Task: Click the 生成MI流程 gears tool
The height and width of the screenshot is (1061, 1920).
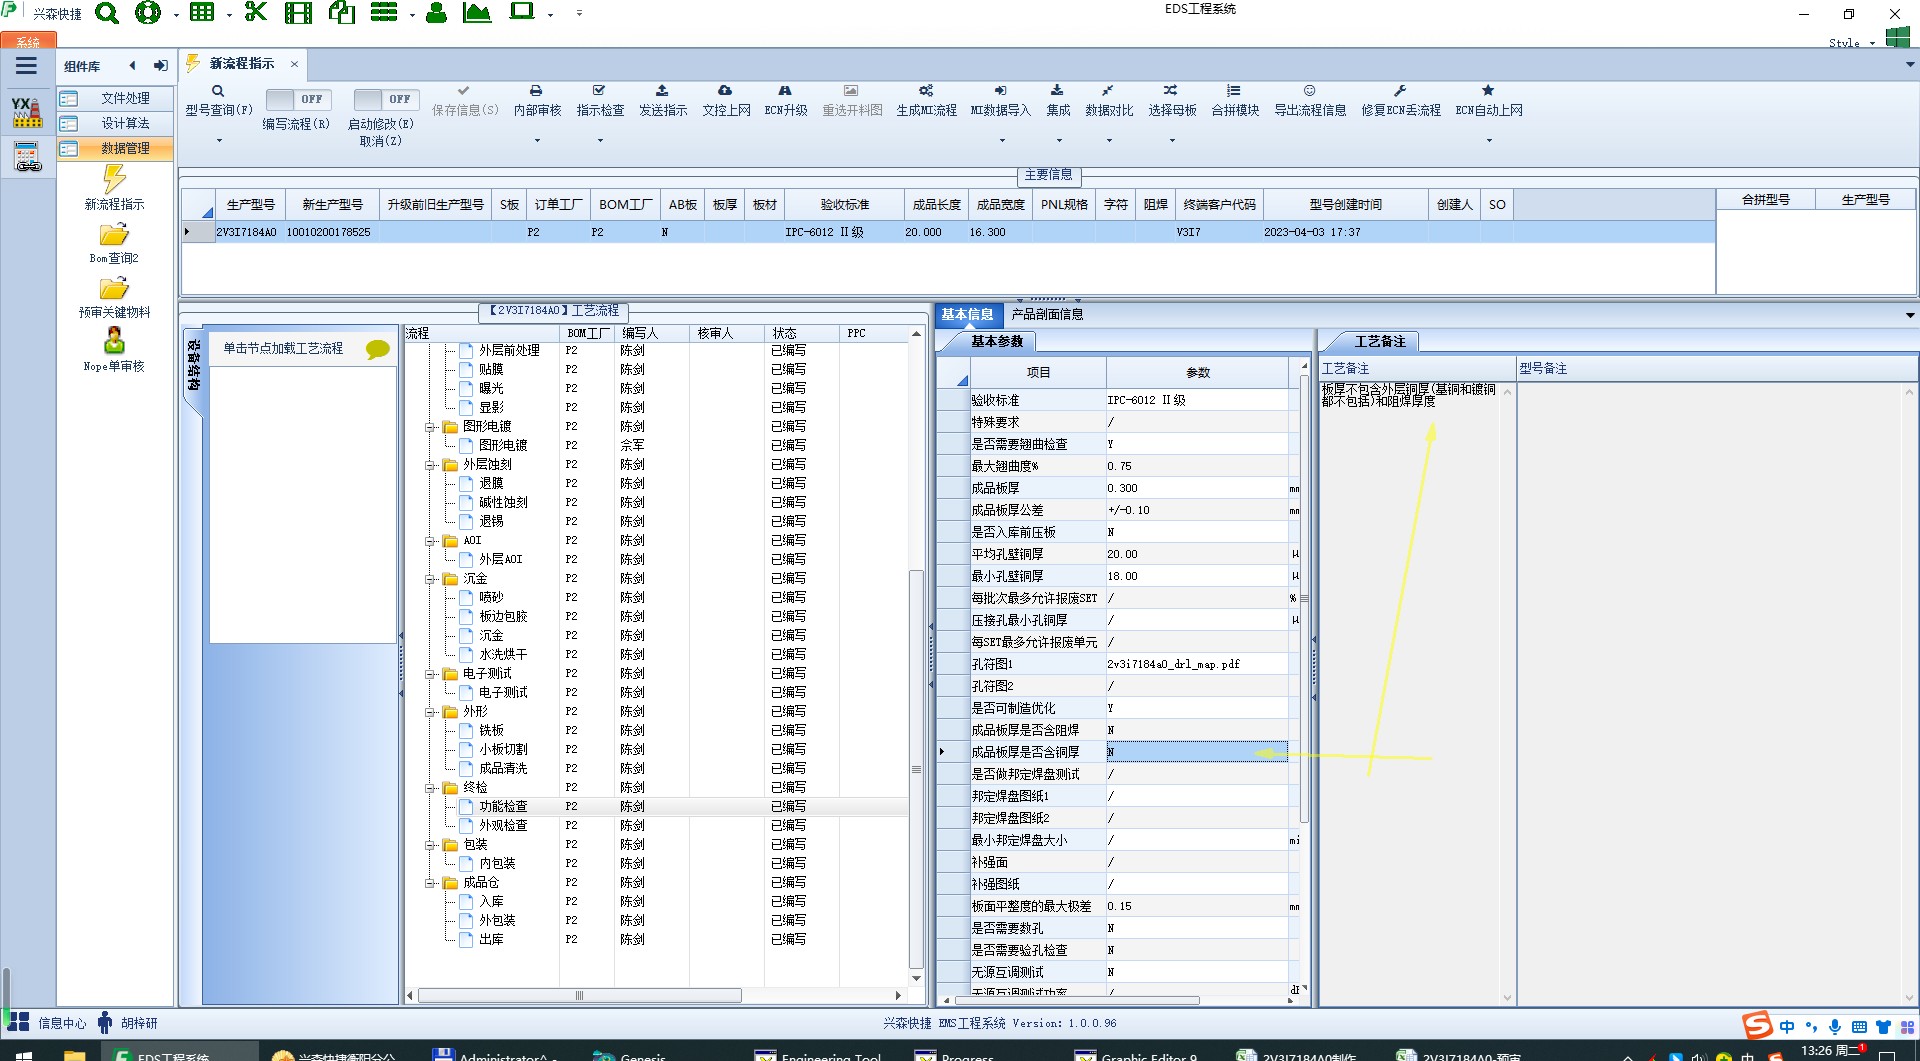Action: 926,101
